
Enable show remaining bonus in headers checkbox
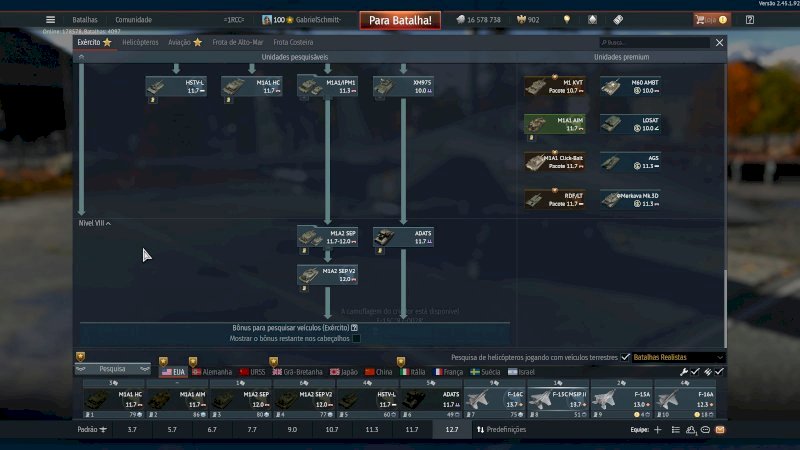coord(355,339)
